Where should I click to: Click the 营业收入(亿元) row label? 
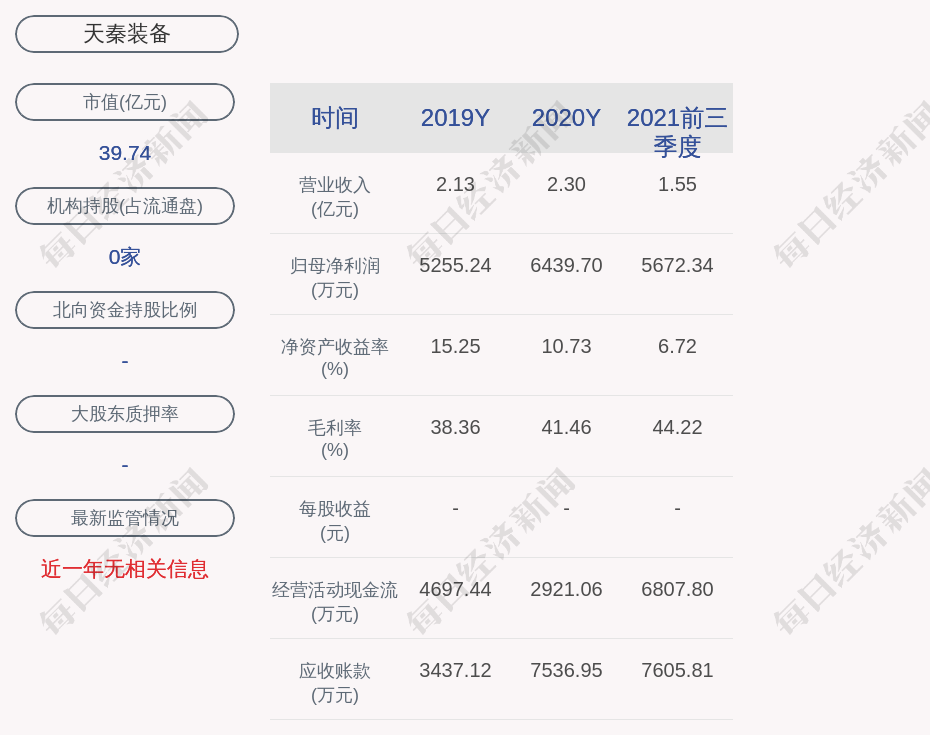point(334,196)
